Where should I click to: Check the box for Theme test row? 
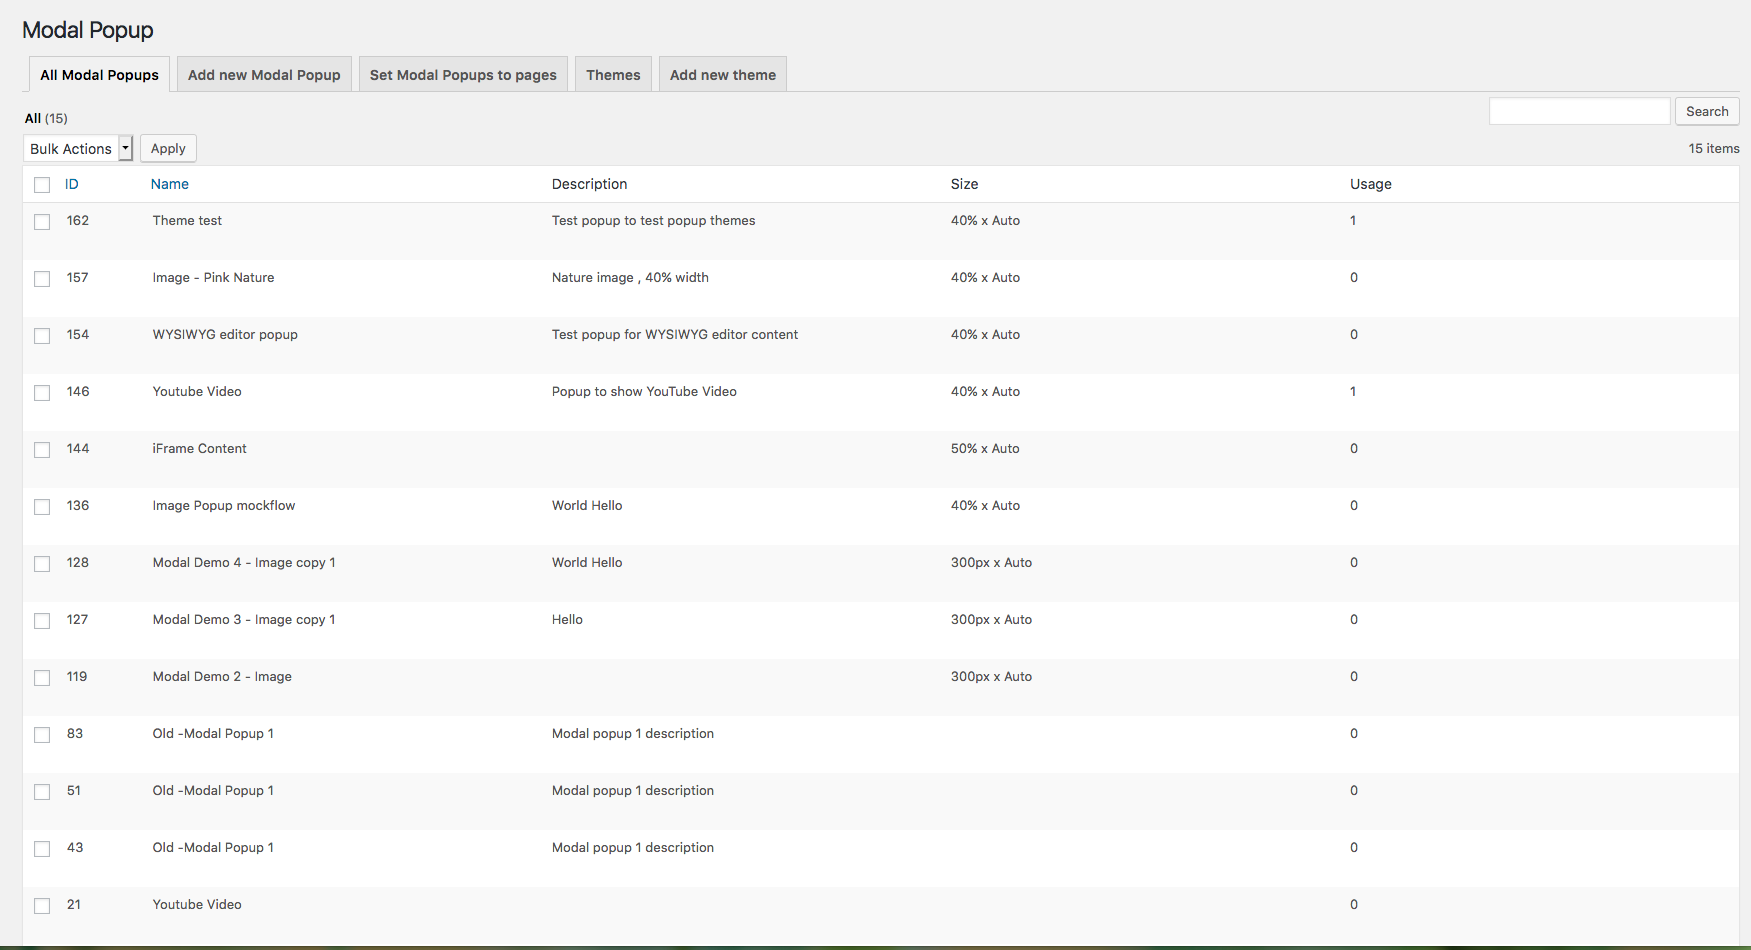[x=42, y=222]
